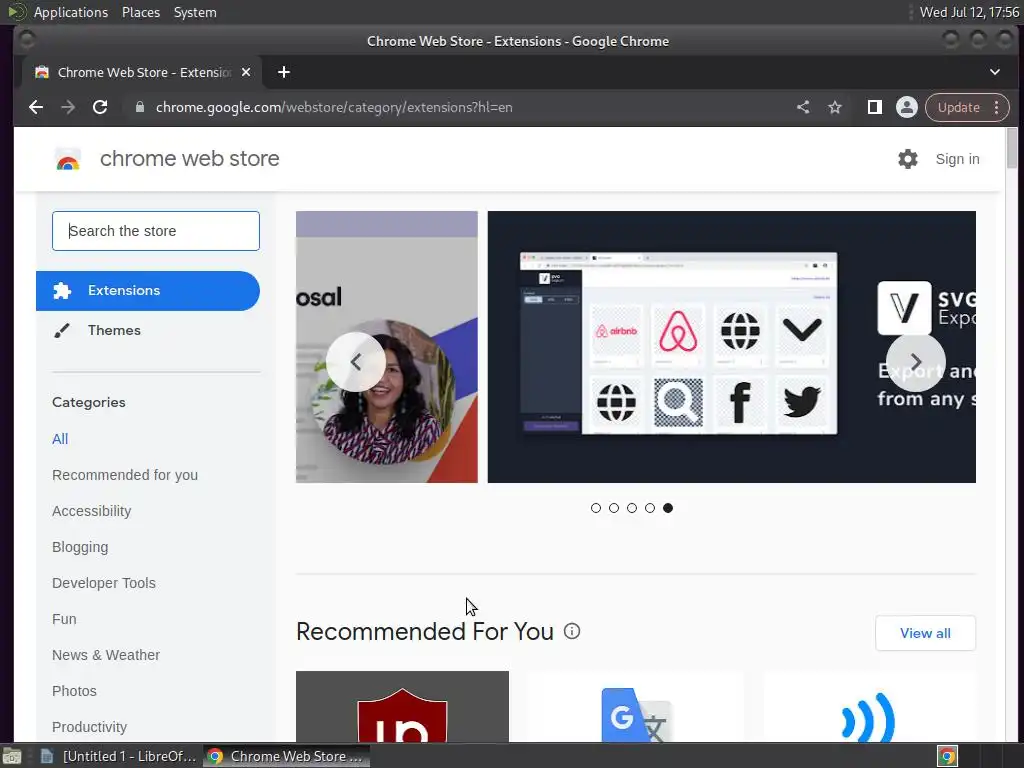Open Fun category
Screen dimensions: 1024x768
tap(64, 618)
